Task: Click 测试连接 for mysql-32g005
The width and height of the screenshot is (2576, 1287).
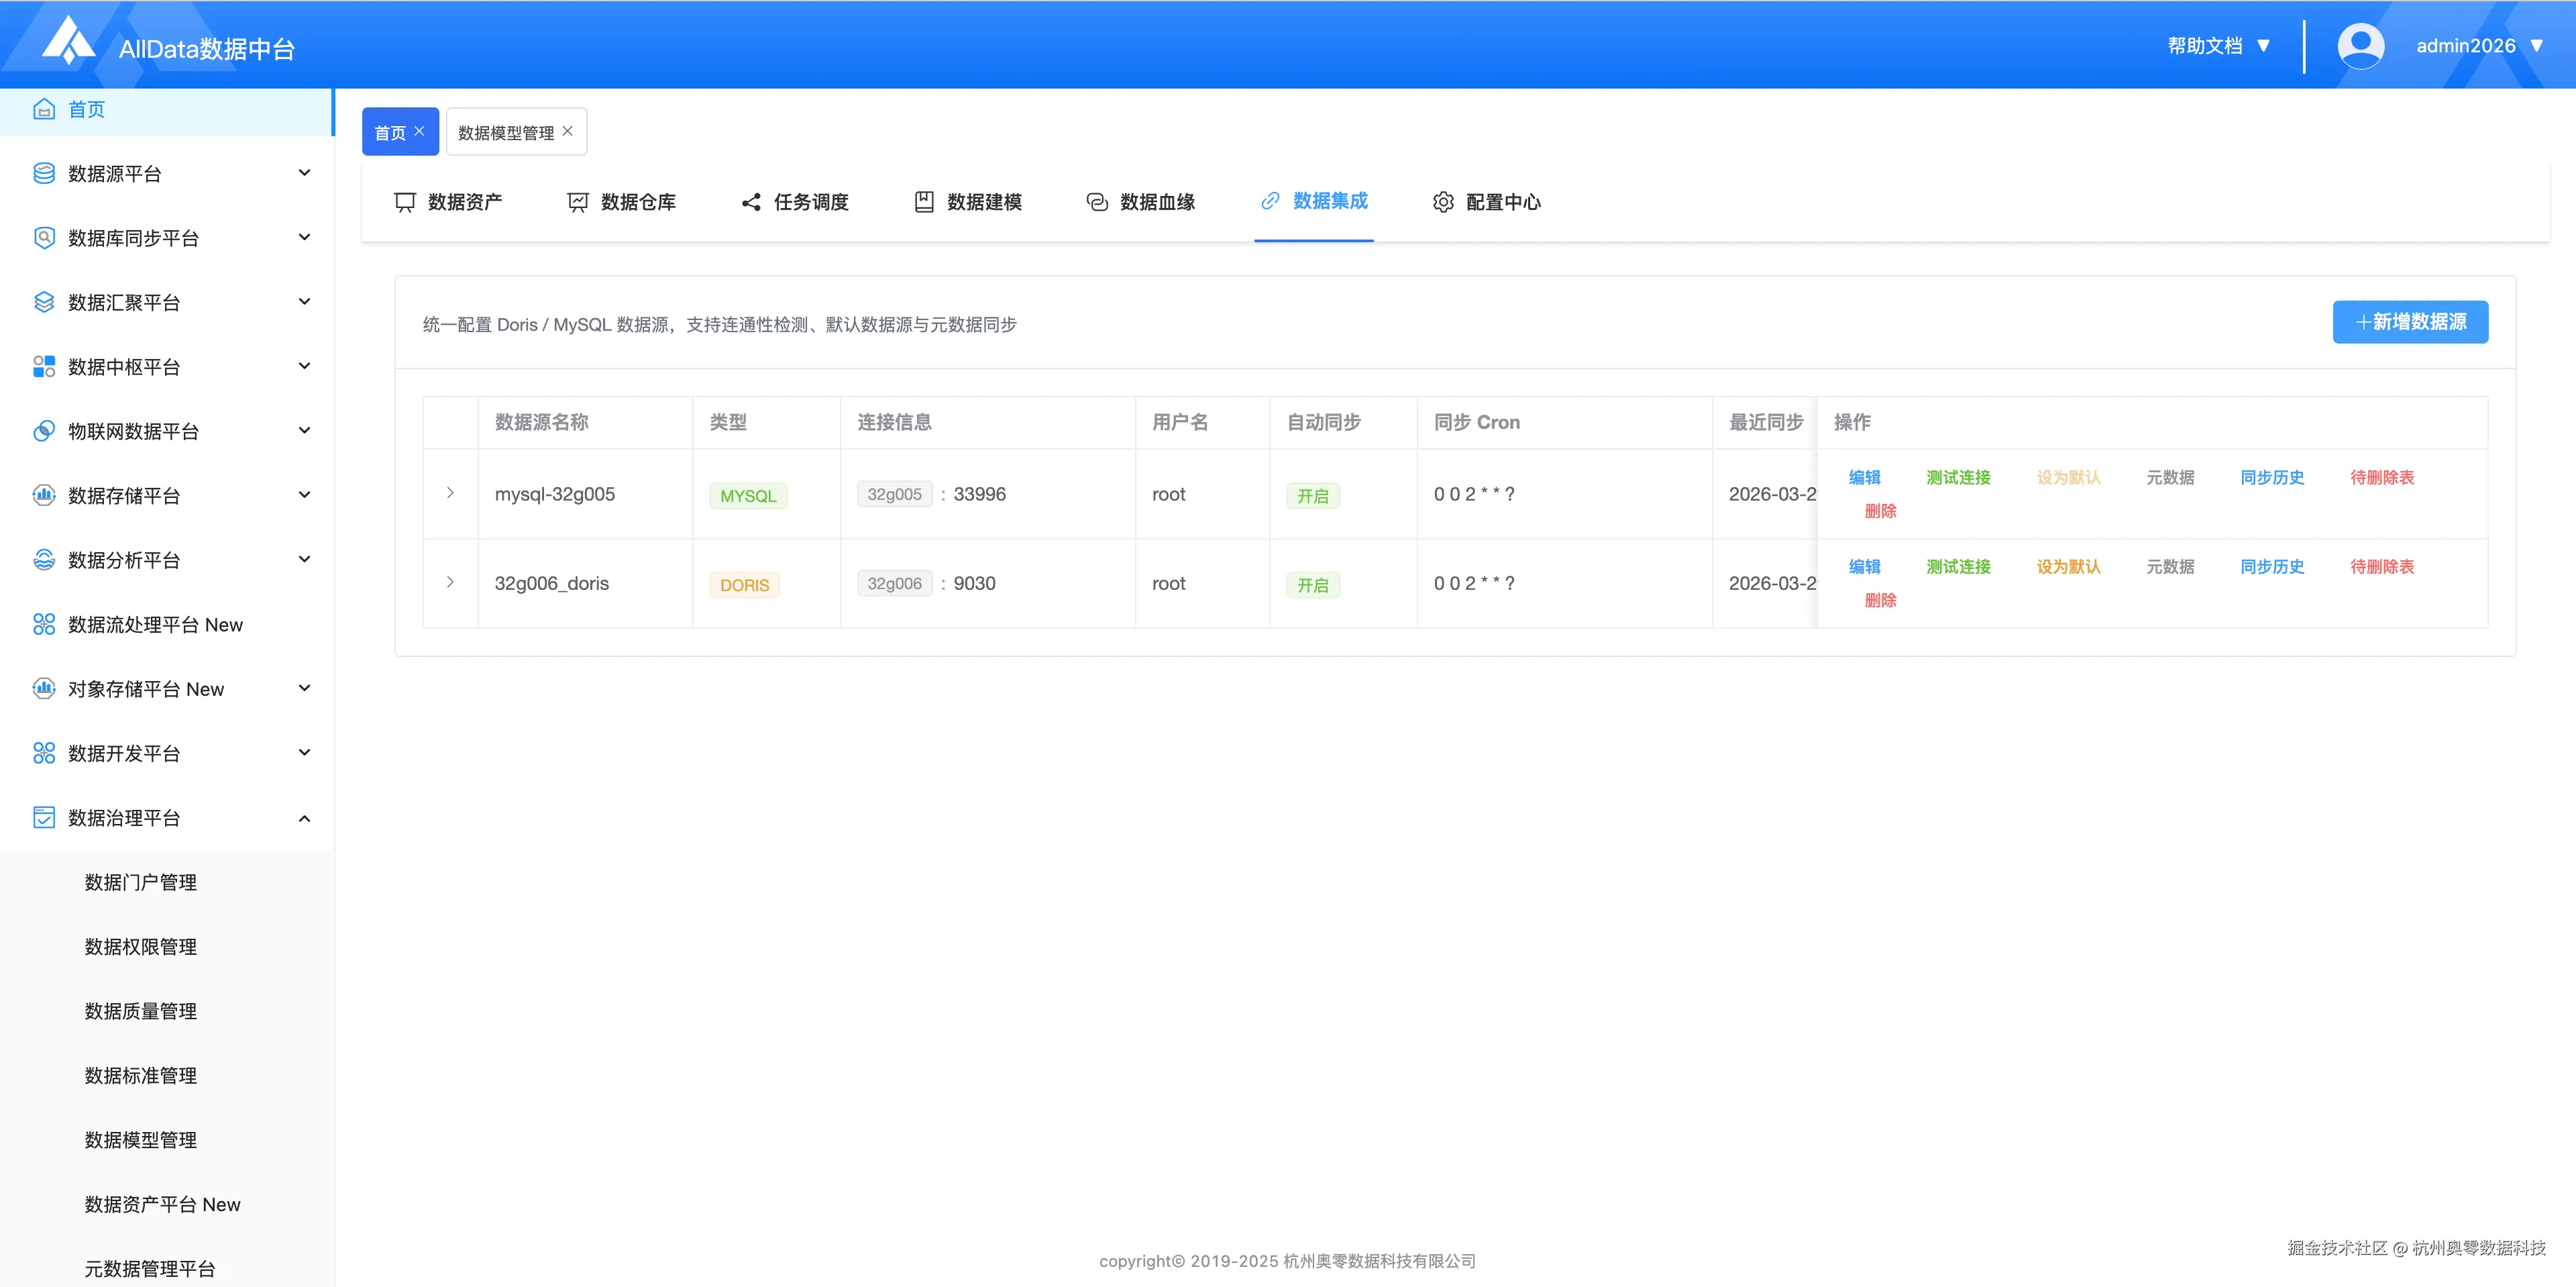Action: 1958,478
